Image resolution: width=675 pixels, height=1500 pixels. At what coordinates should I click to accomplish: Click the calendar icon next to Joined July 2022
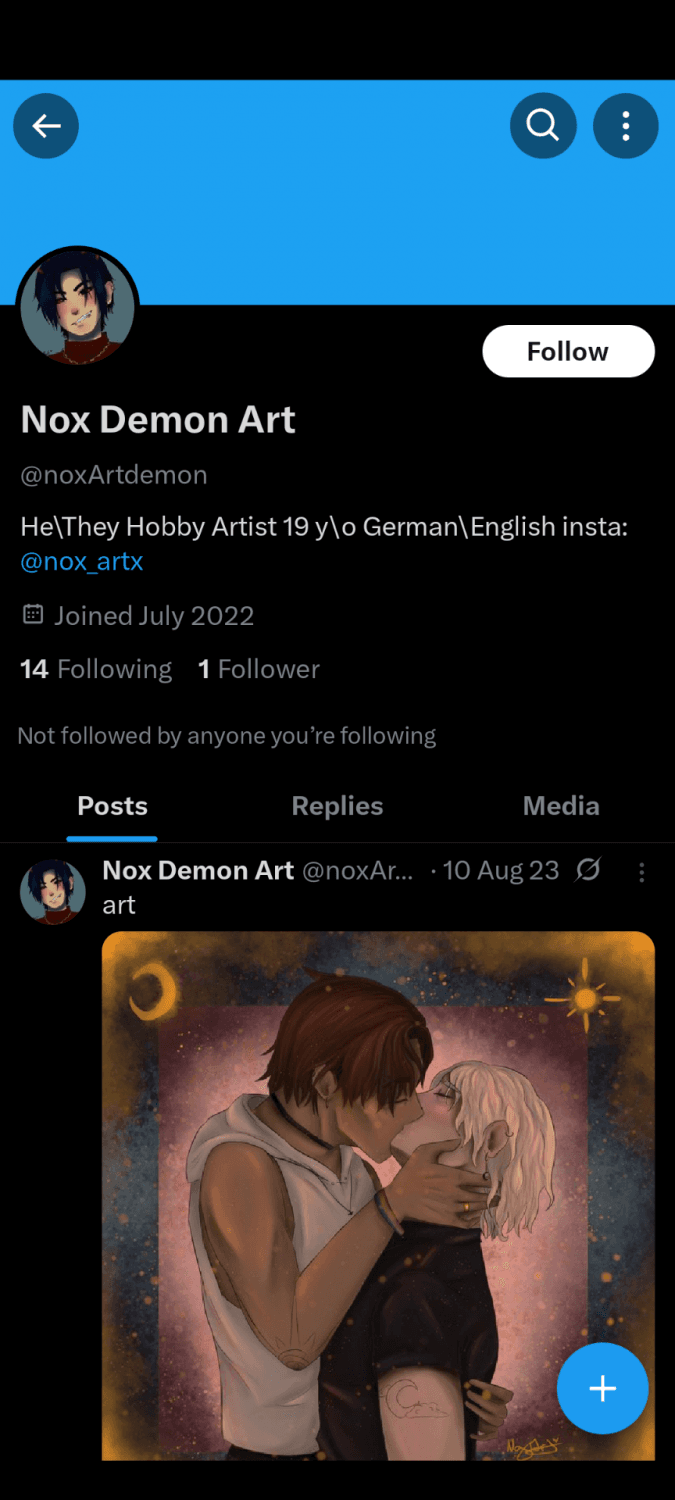click(32, 616)
